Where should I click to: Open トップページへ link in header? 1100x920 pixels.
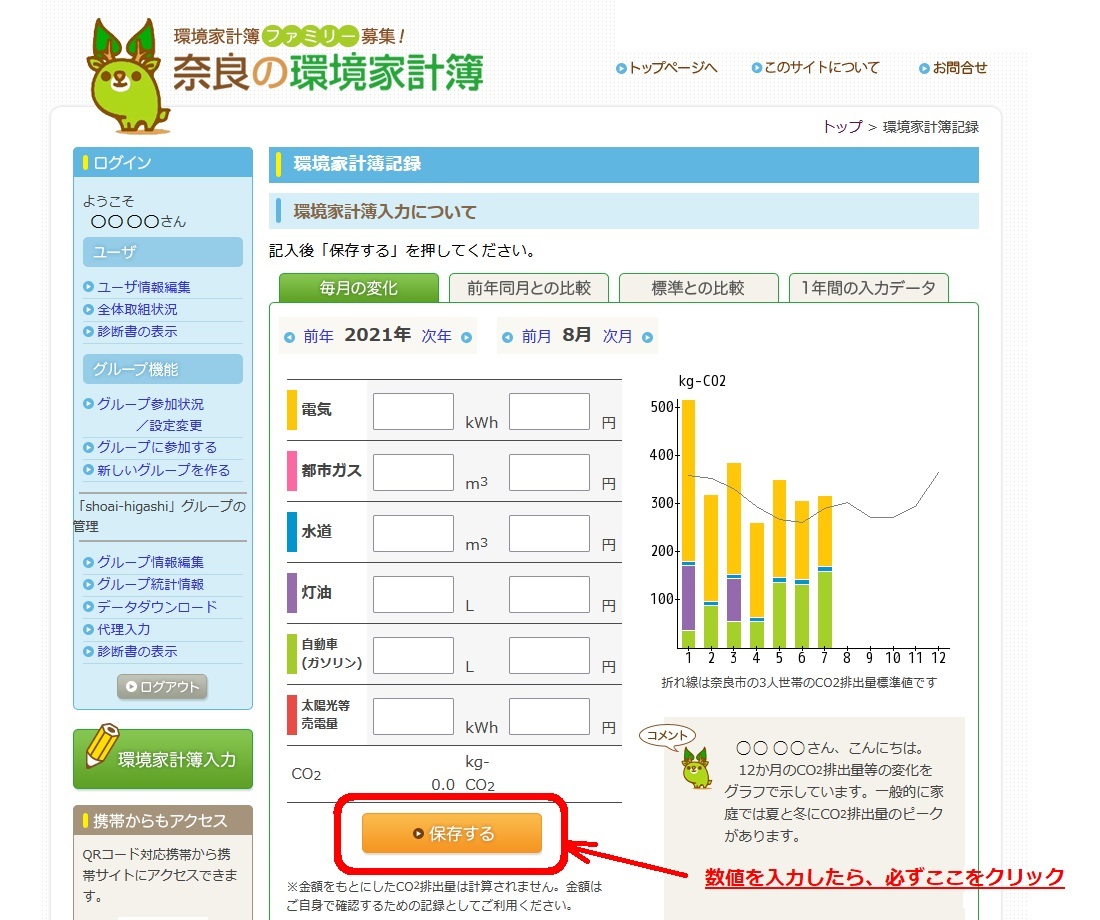click(667, 68)
